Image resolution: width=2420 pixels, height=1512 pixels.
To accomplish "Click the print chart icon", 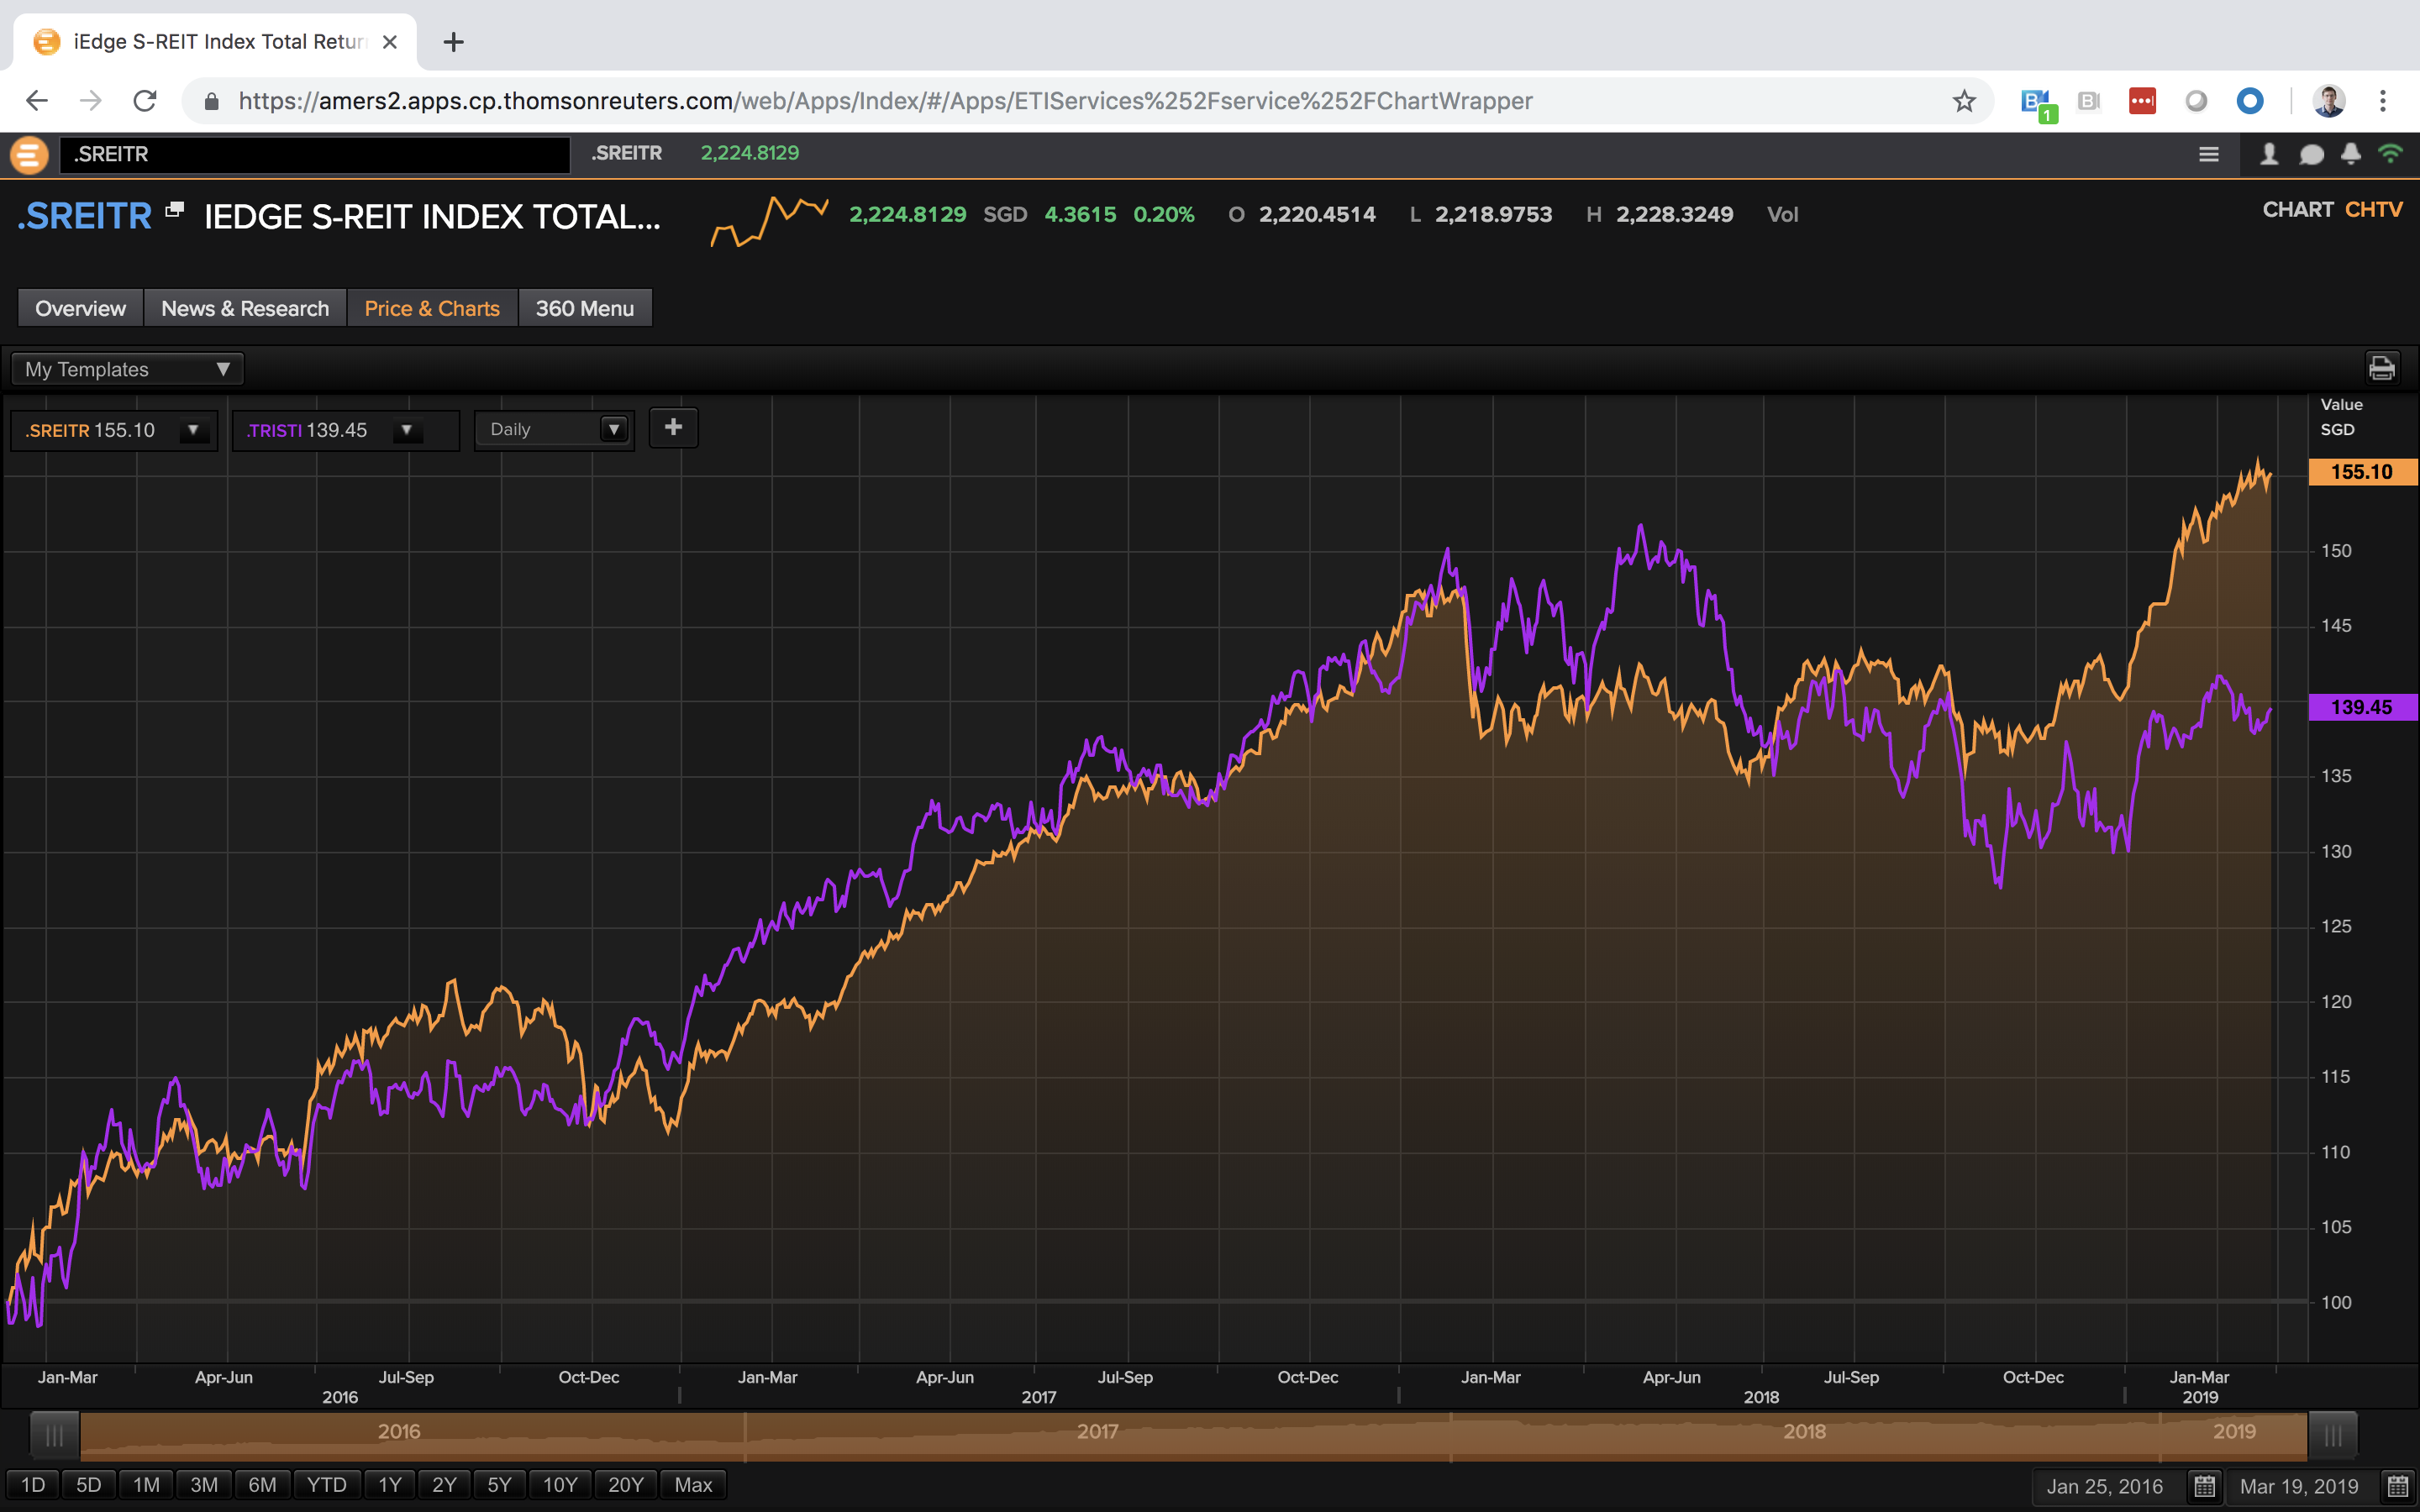I will (2381, 368).
